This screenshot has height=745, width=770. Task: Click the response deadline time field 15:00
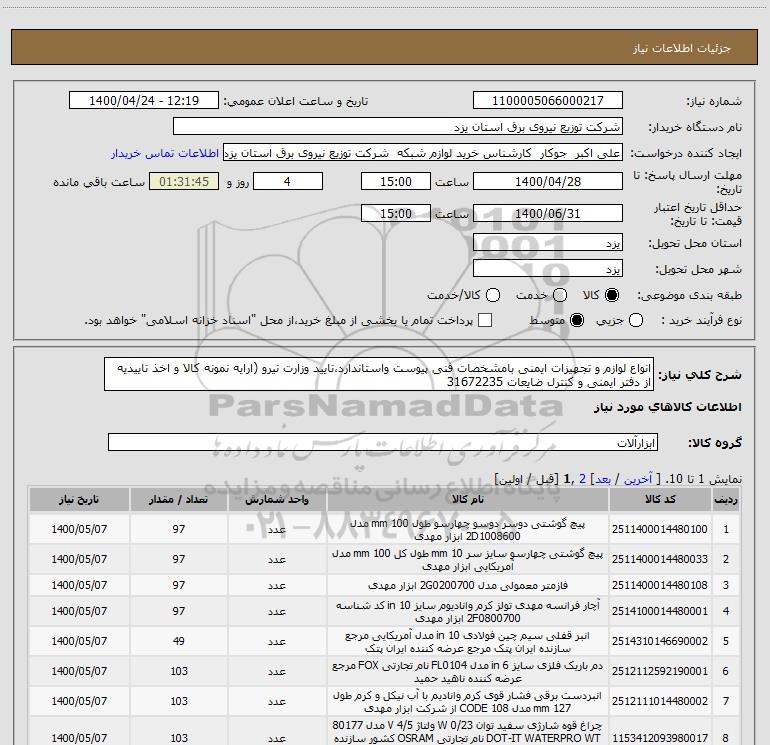coord(396,182)
